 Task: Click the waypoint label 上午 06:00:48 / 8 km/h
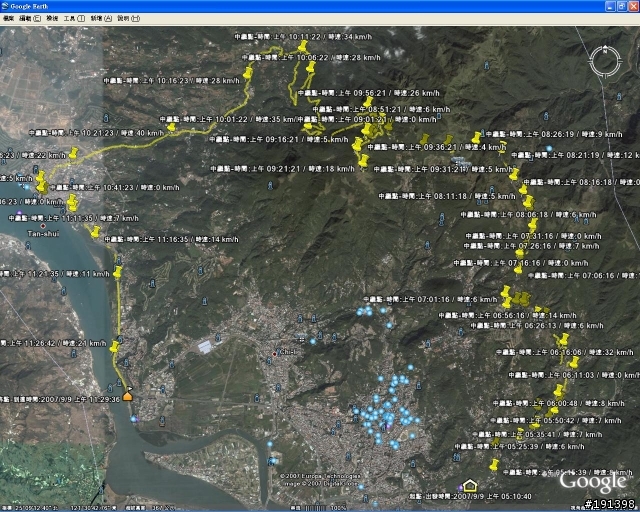(x=559, y=403)
